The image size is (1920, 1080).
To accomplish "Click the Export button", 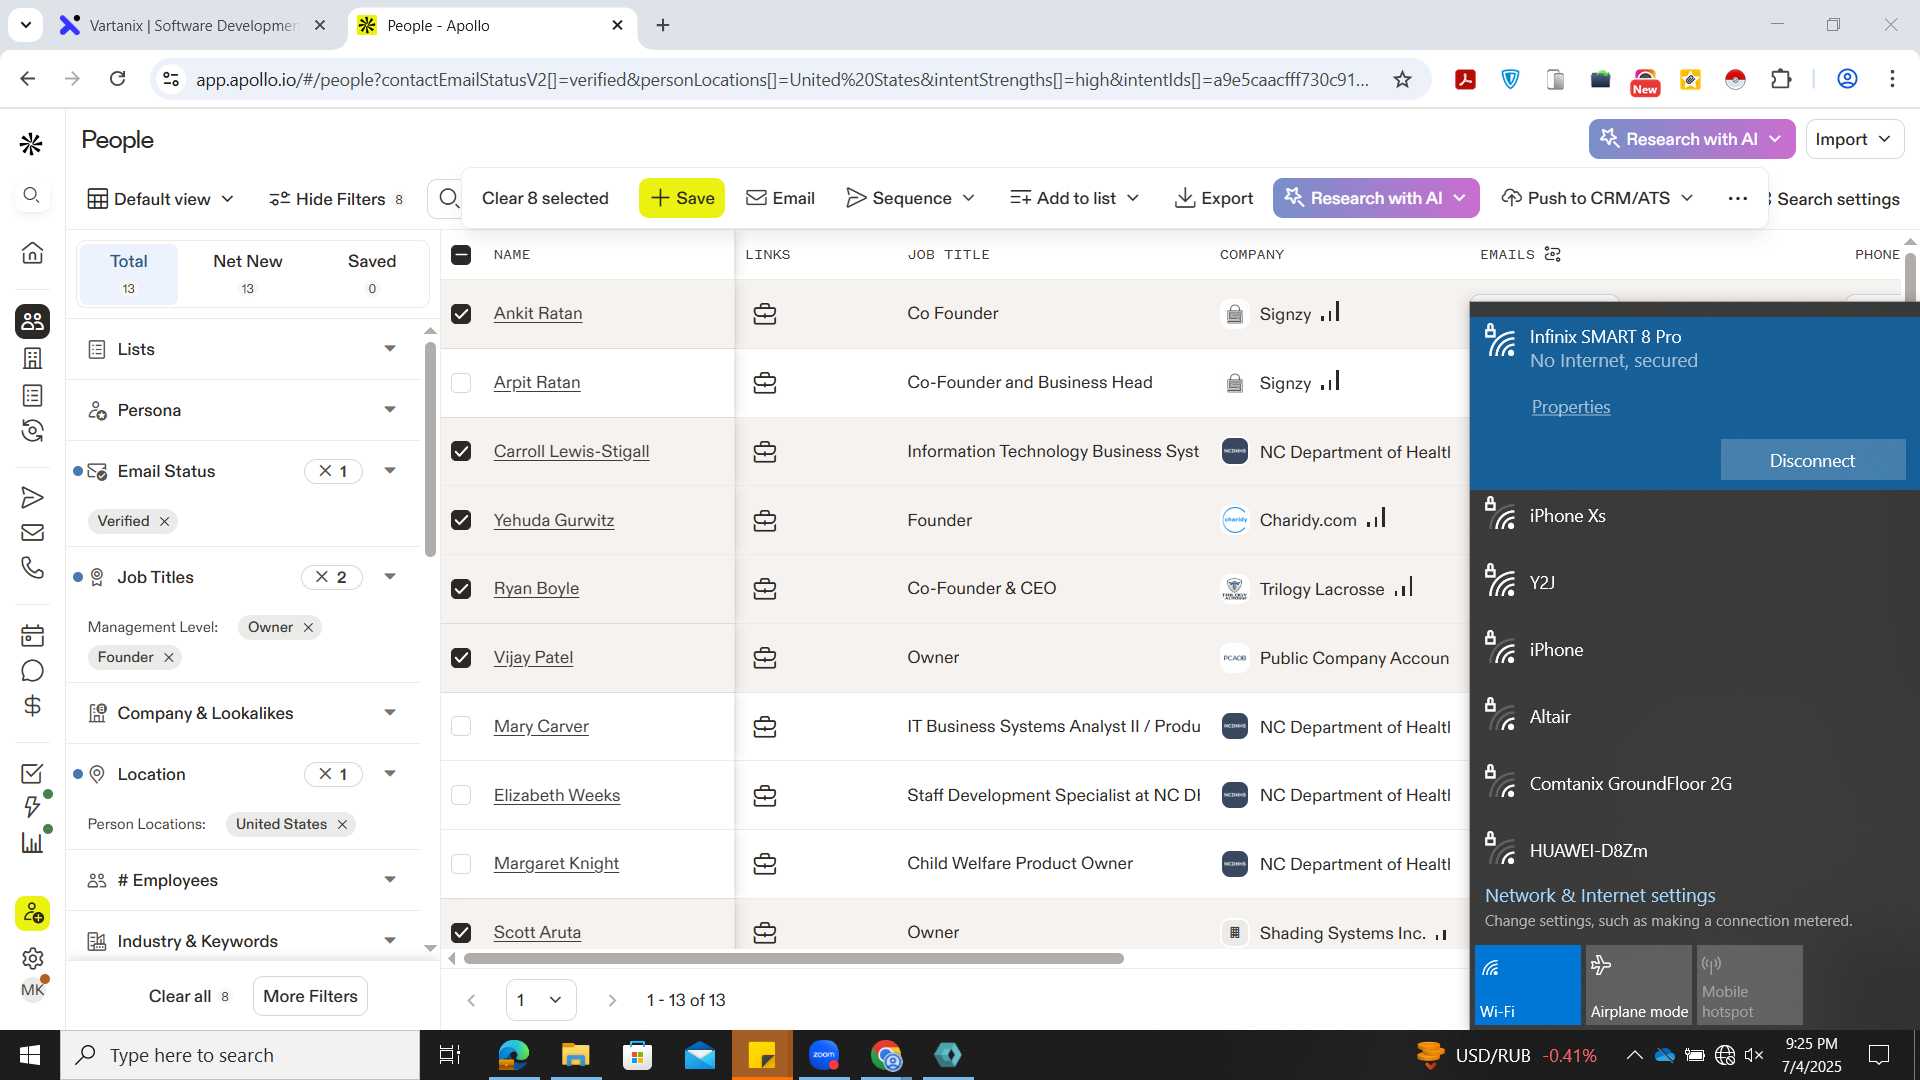I will [1214, 198].
